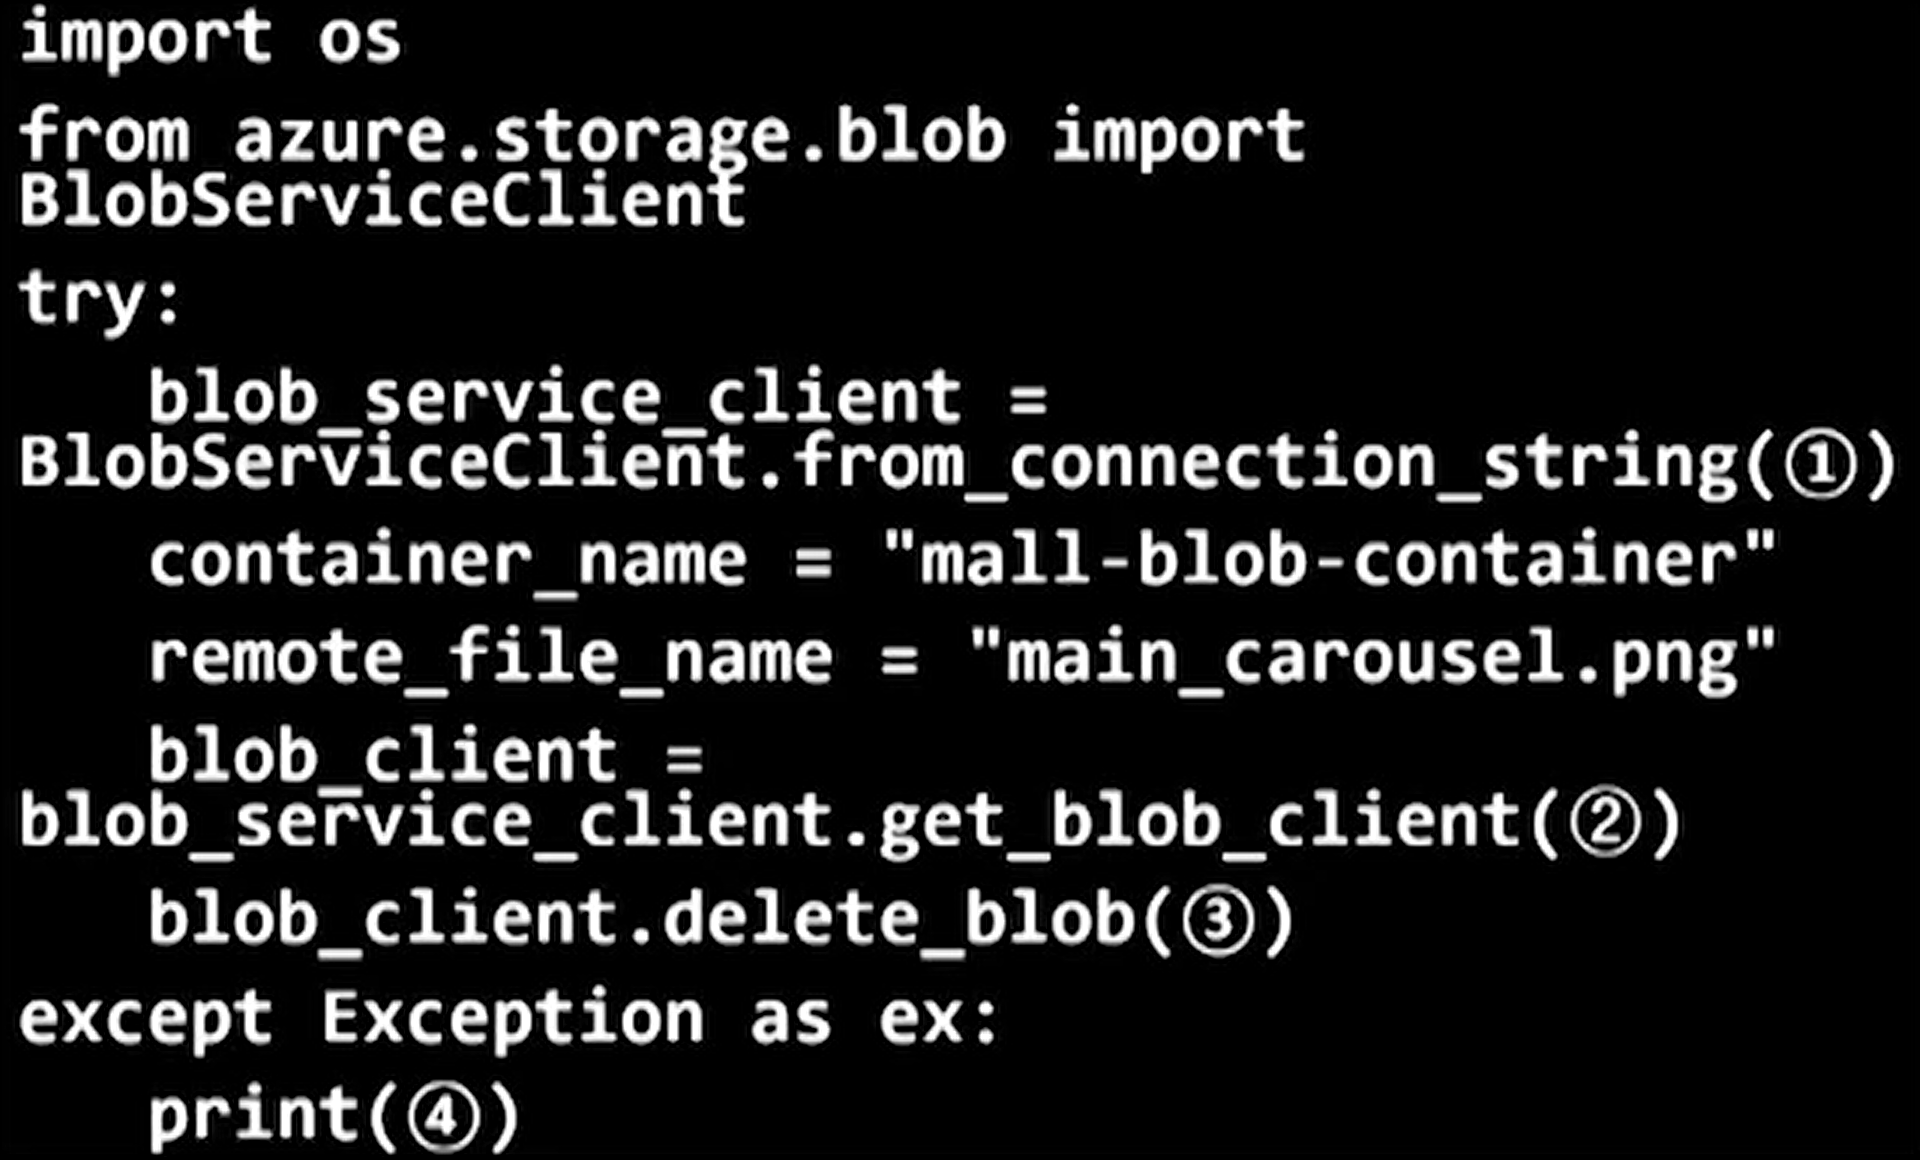This screenshot has height=1160, width=1920.
Task: Click the "from" keyword at line start
Action: click(x=104, y=137)
